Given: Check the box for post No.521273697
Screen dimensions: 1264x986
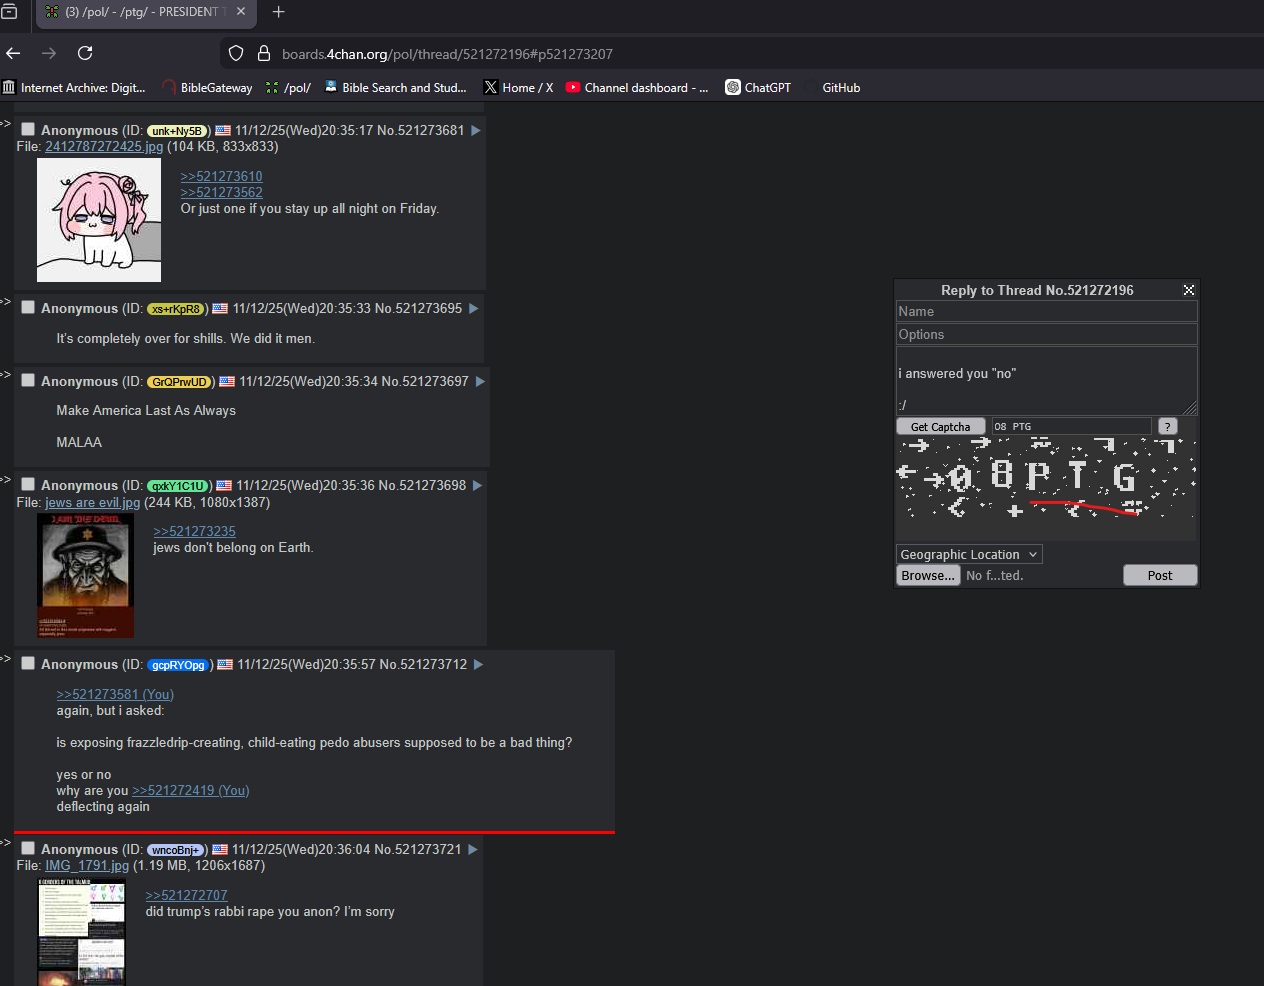Looking at the screenshot, I should click(x=28, y=380).
